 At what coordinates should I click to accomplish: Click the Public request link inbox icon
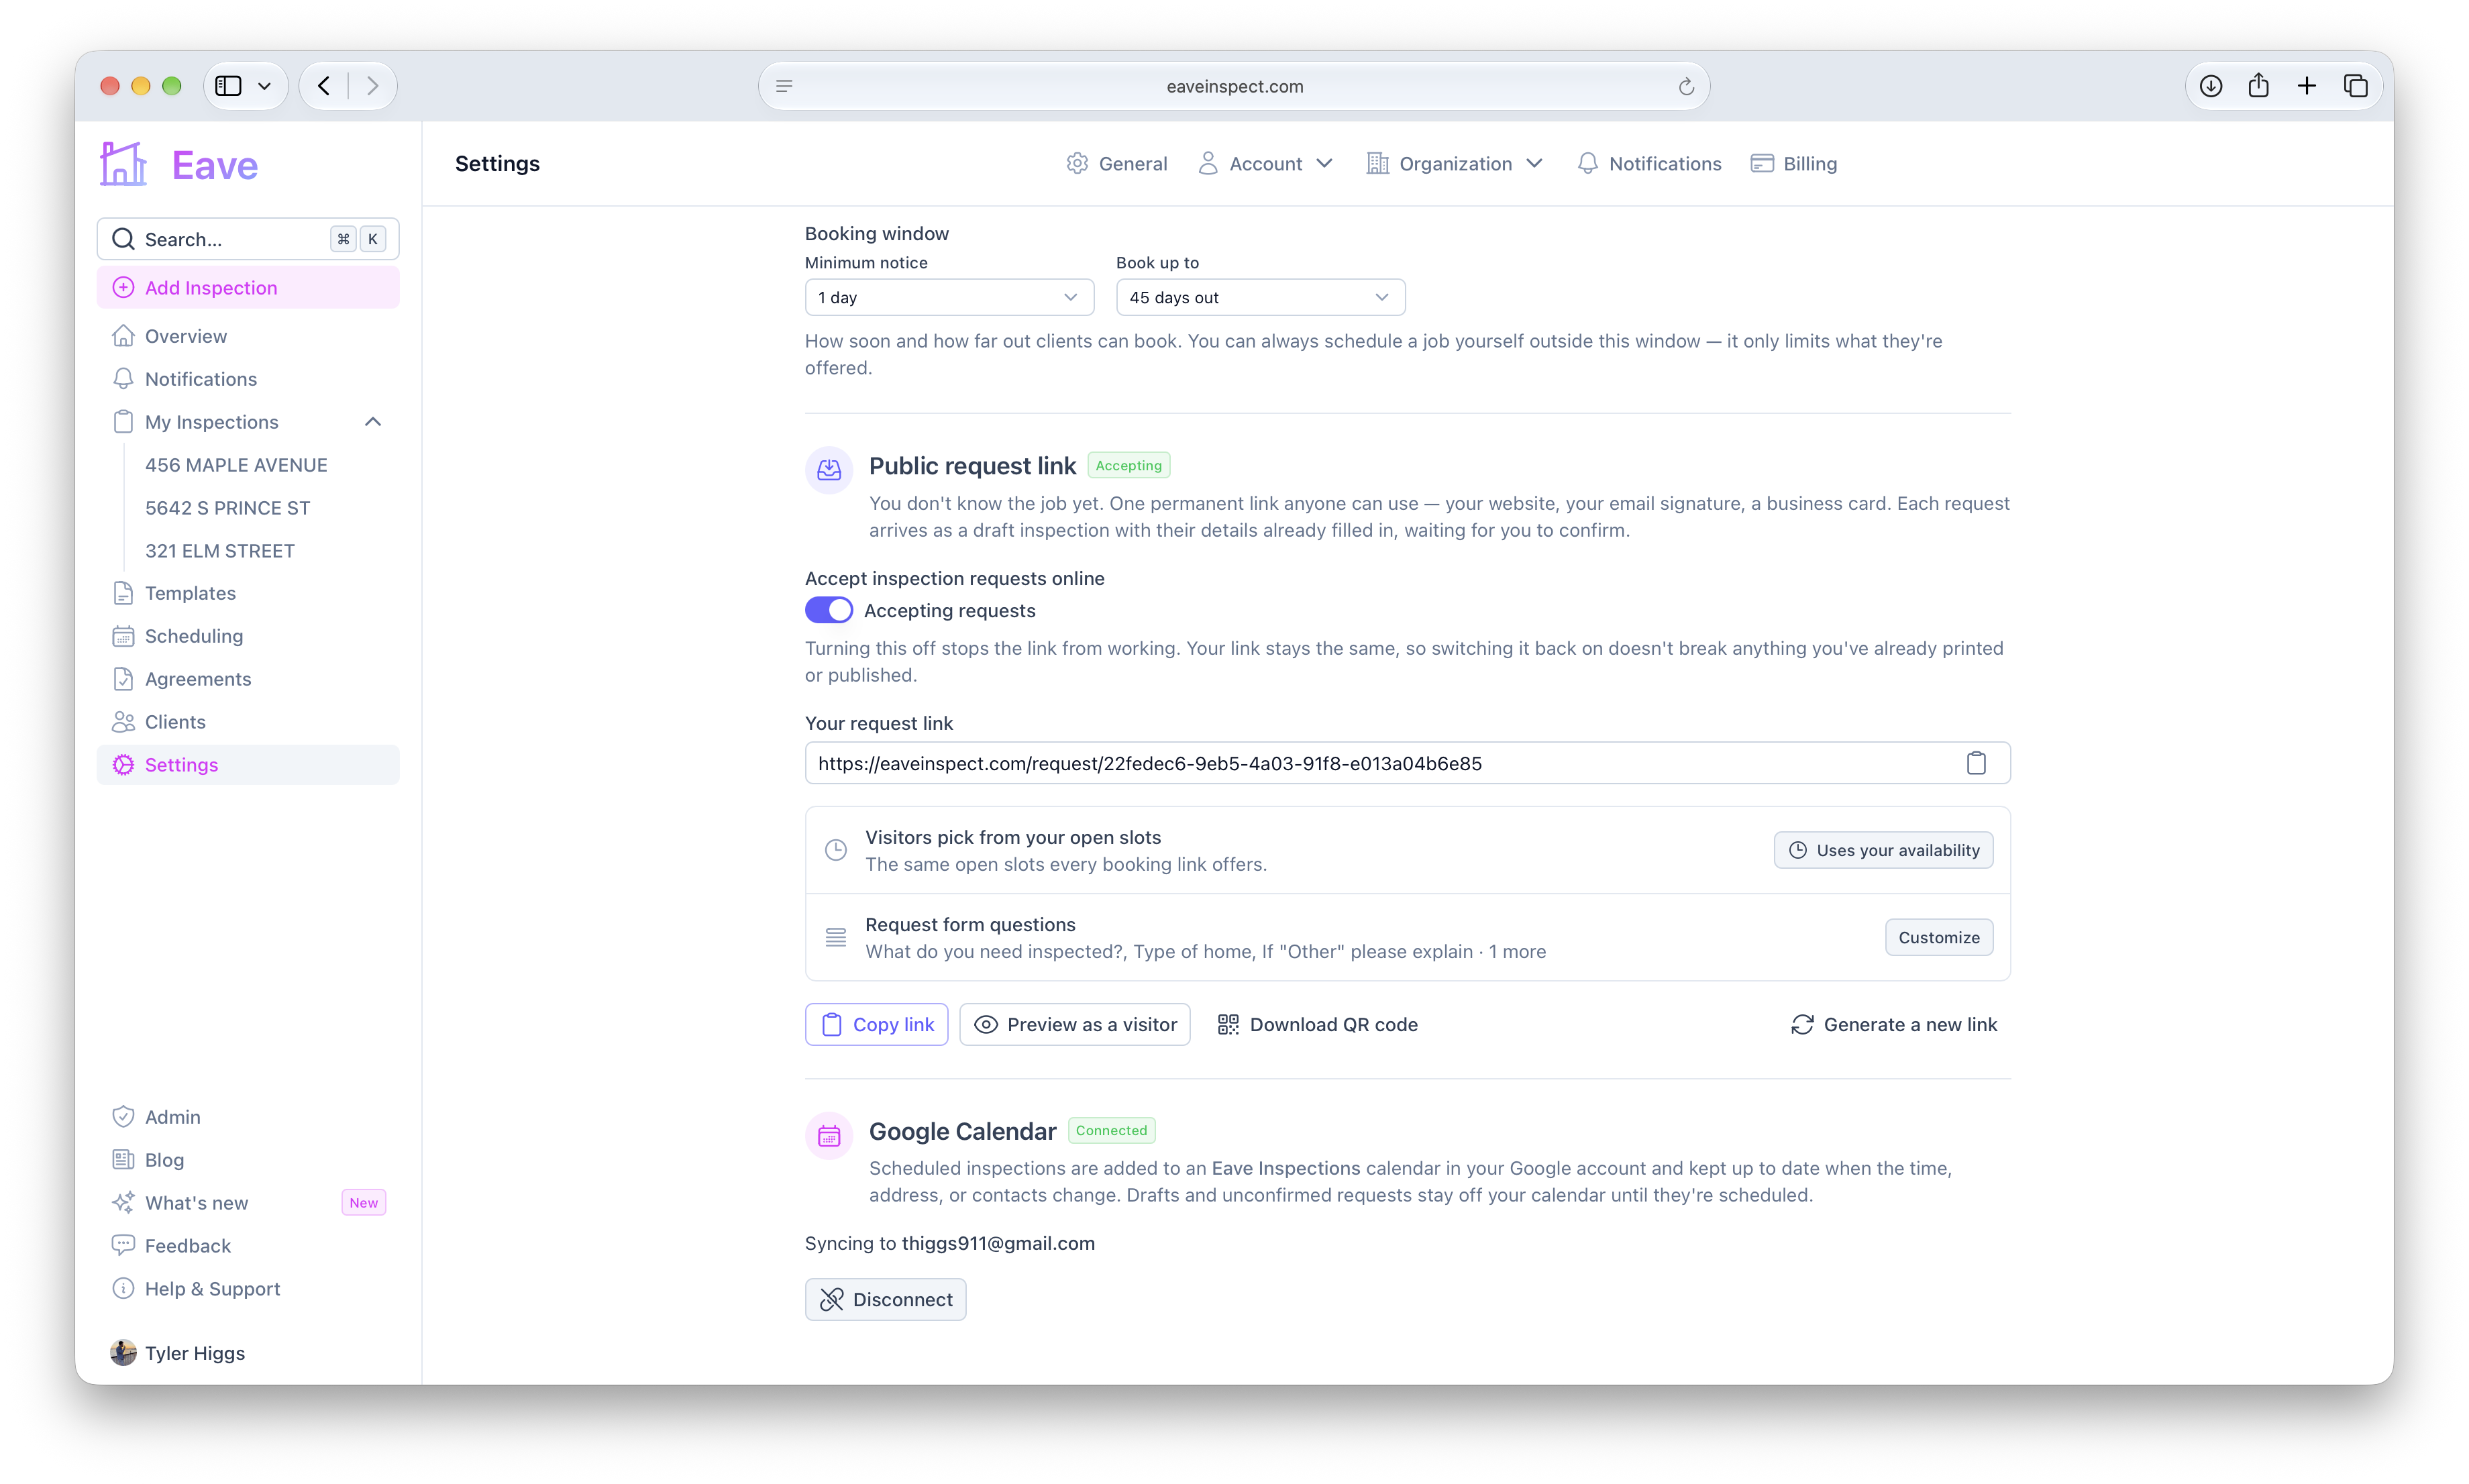(x=829, y=470)
